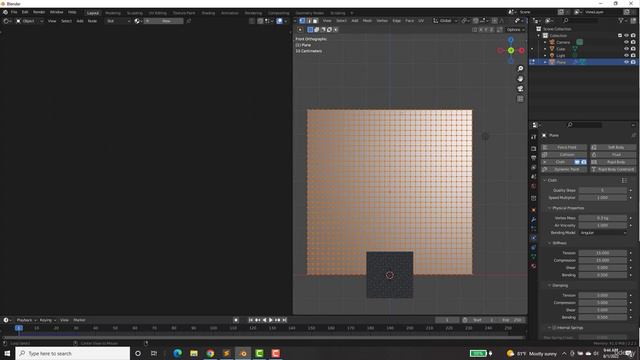Screen dimensions: 640x360
Task: Open the Vertex menu in viewport header
Action: click(x=382, y=21)
